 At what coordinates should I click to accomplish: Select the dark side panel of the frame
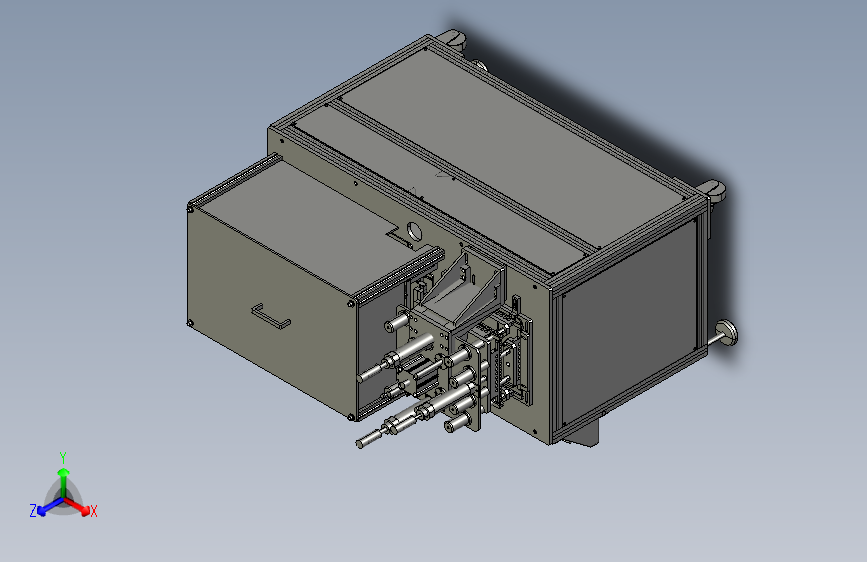point(631,322)
